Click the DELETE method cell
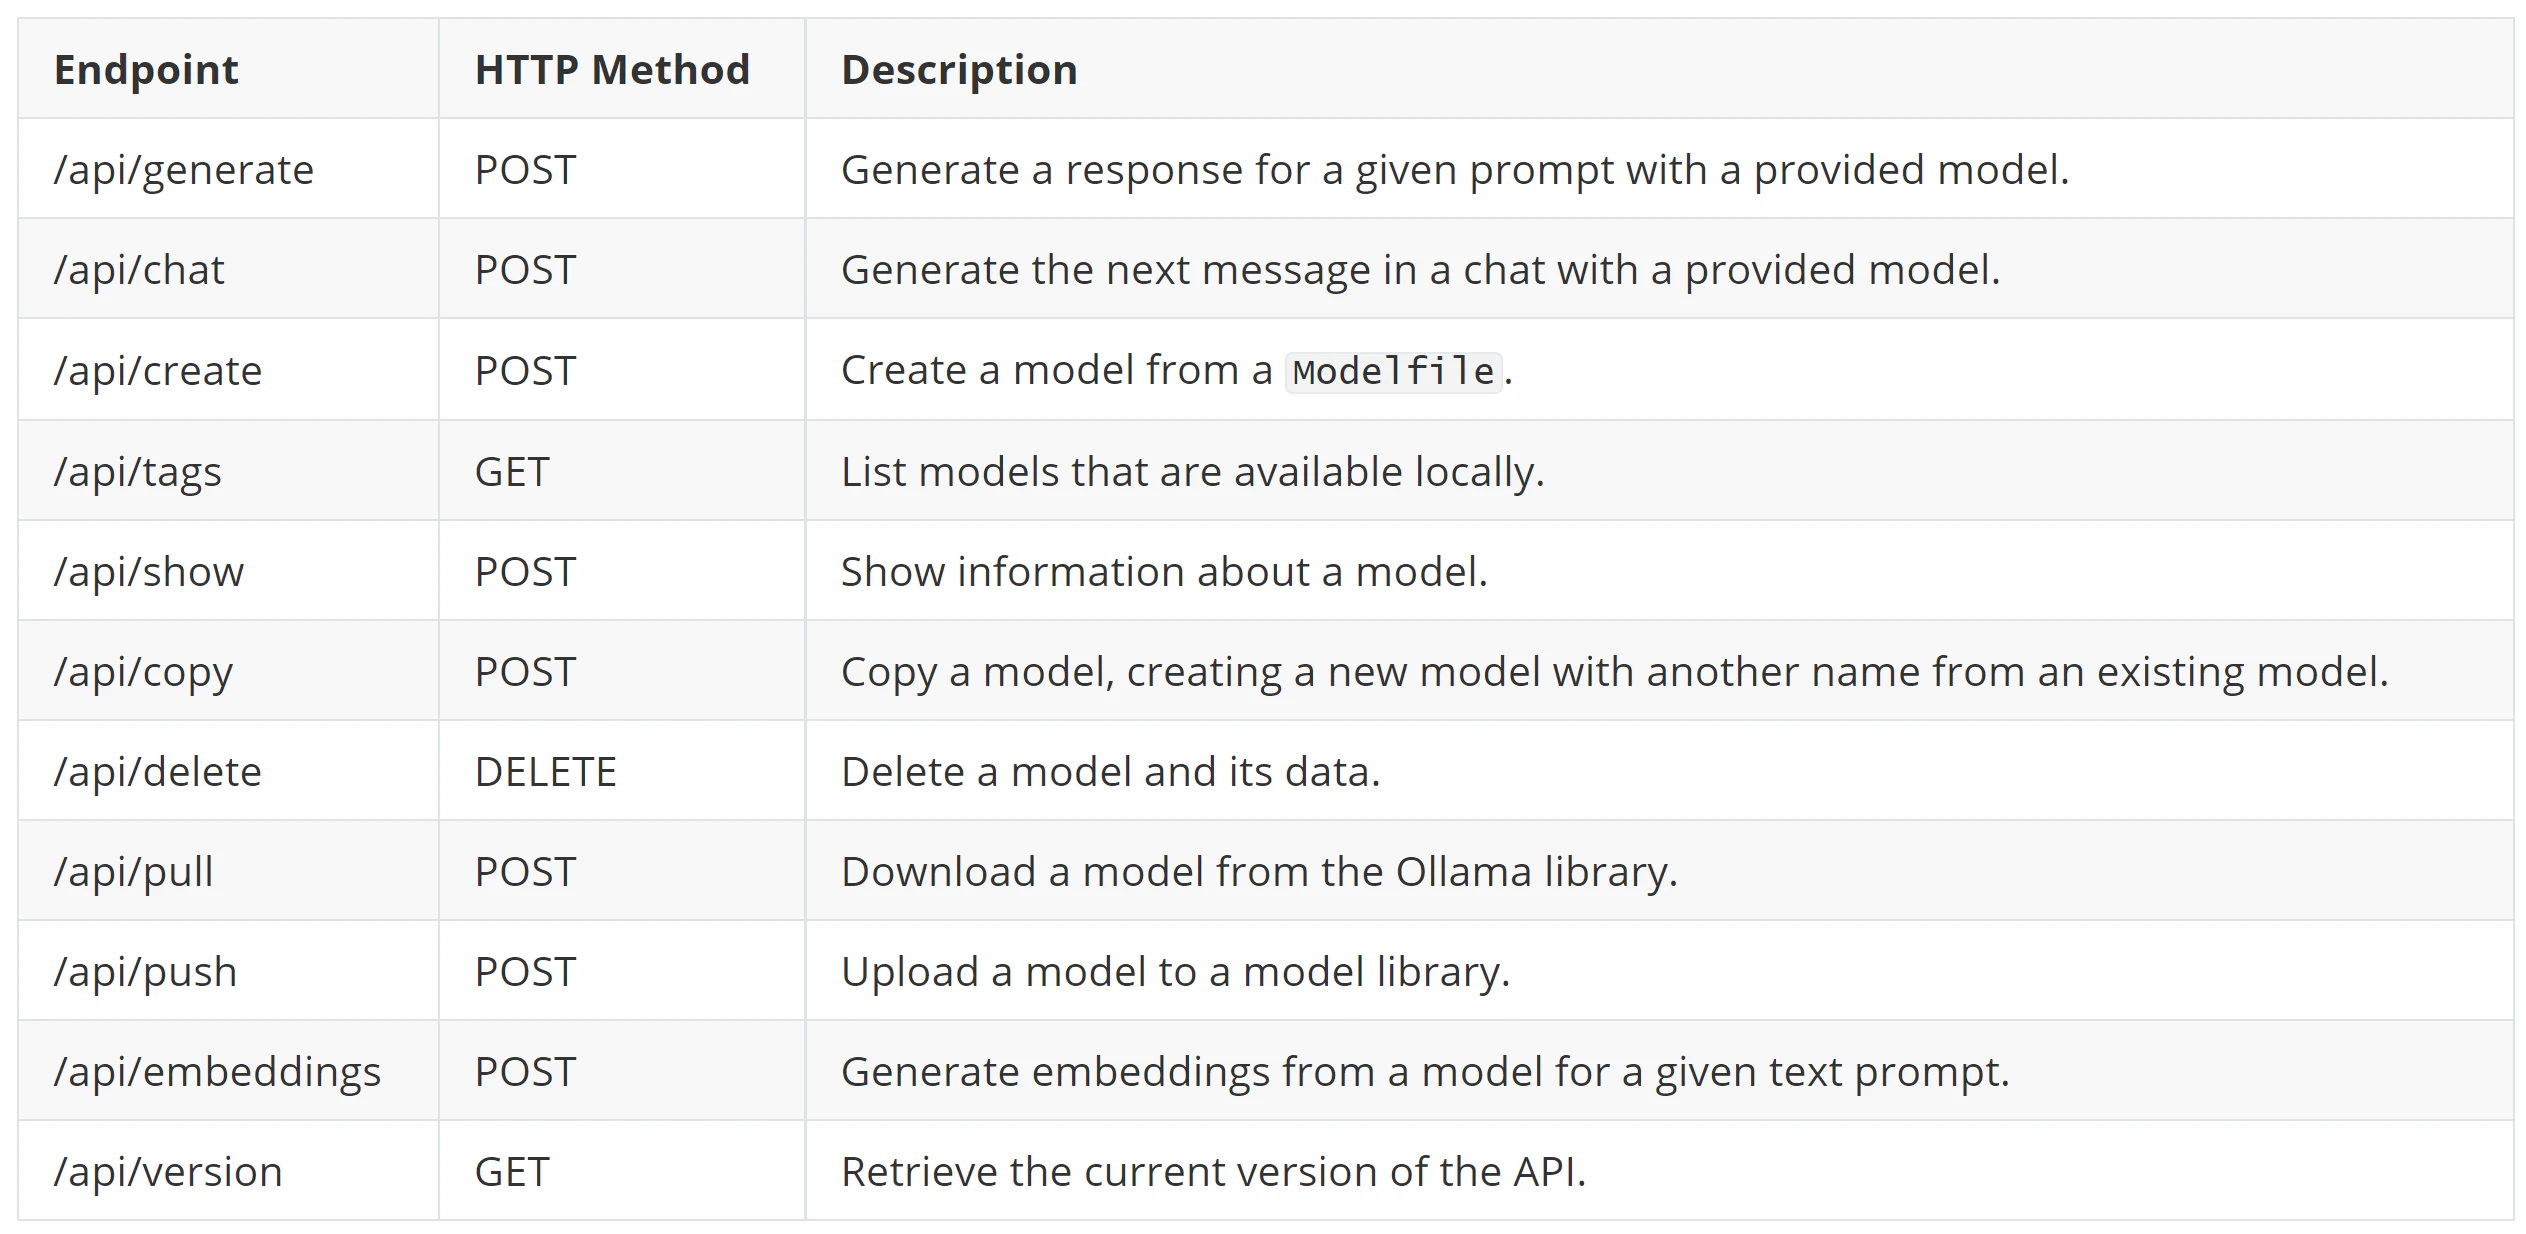This screenshot has width=2526, height=1234. [545, 772]
